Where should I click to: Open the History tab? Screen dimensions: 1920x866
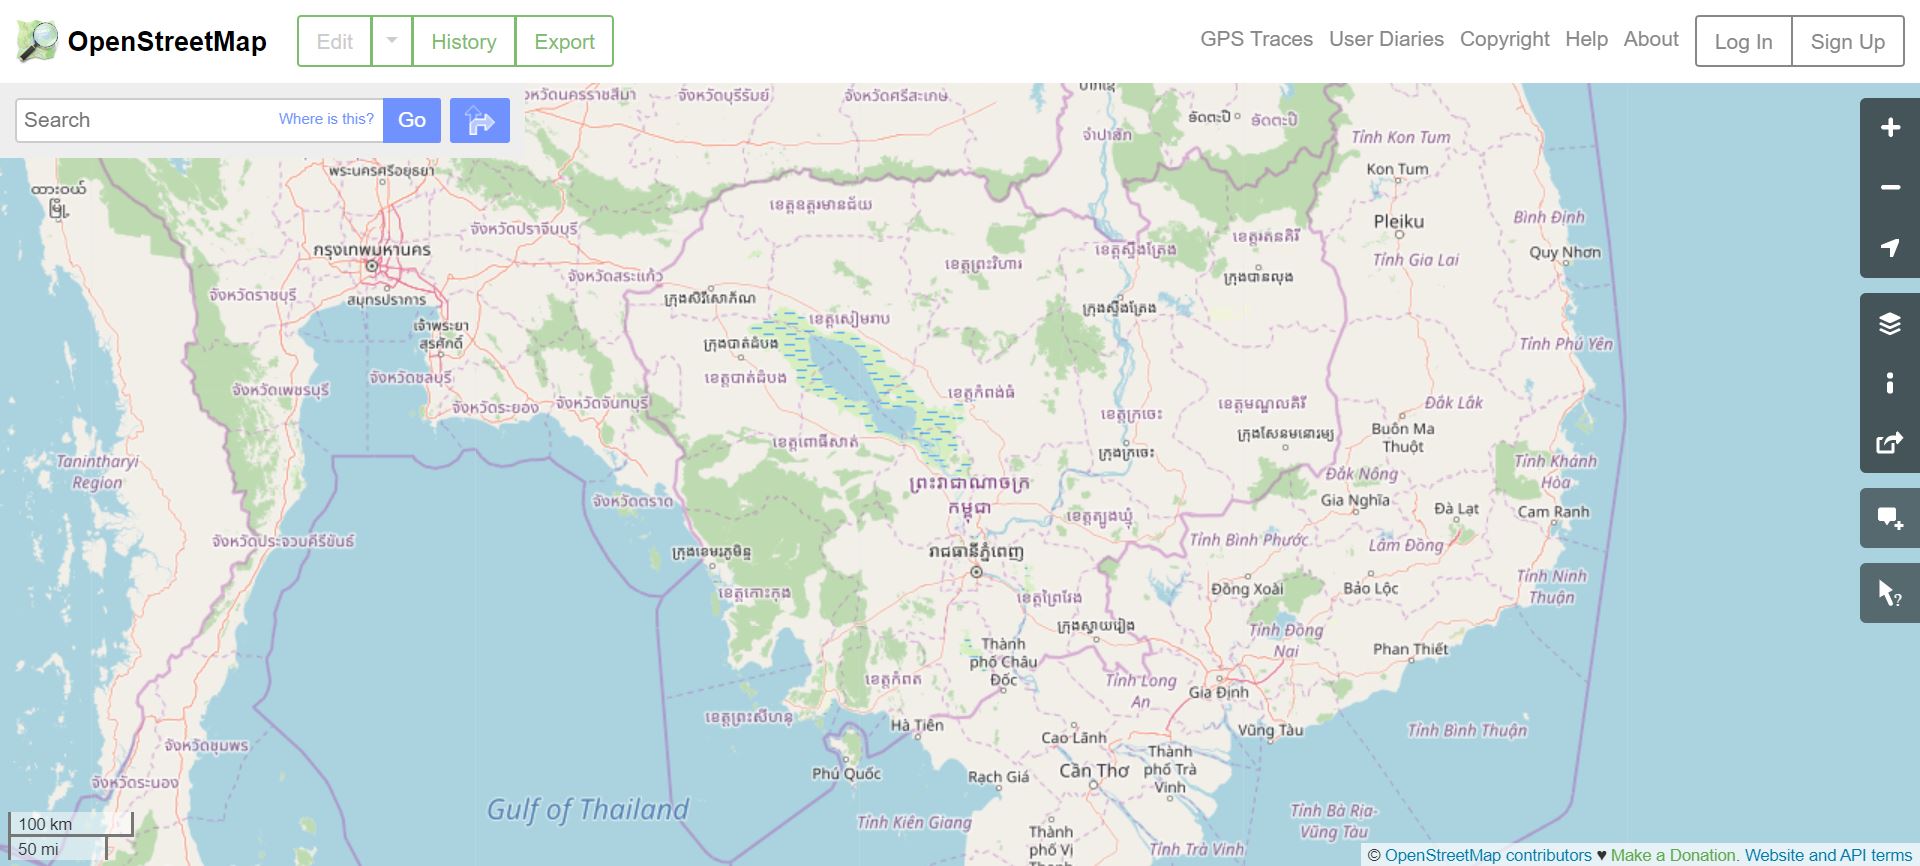pyautogui.click(x=463, y=41)
